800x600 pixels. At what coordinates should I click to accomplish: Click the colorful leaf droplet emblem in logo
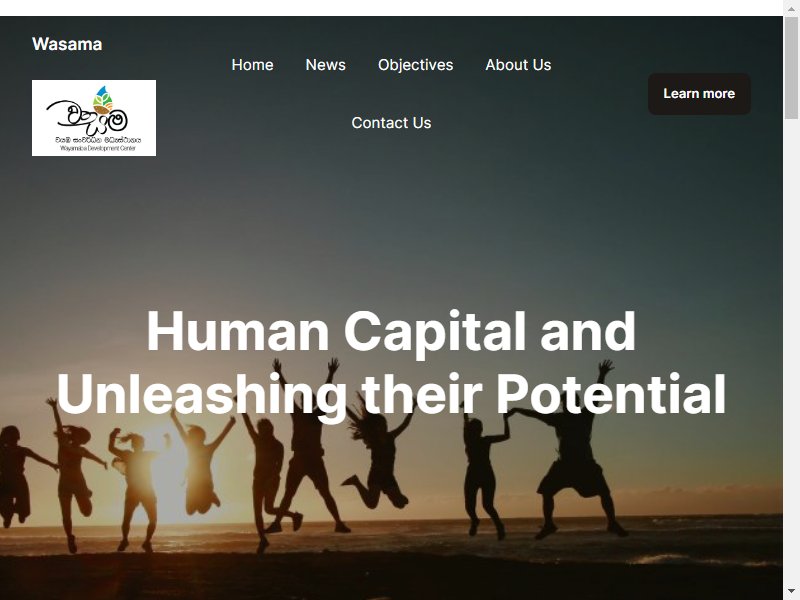(x=103, y=99)
